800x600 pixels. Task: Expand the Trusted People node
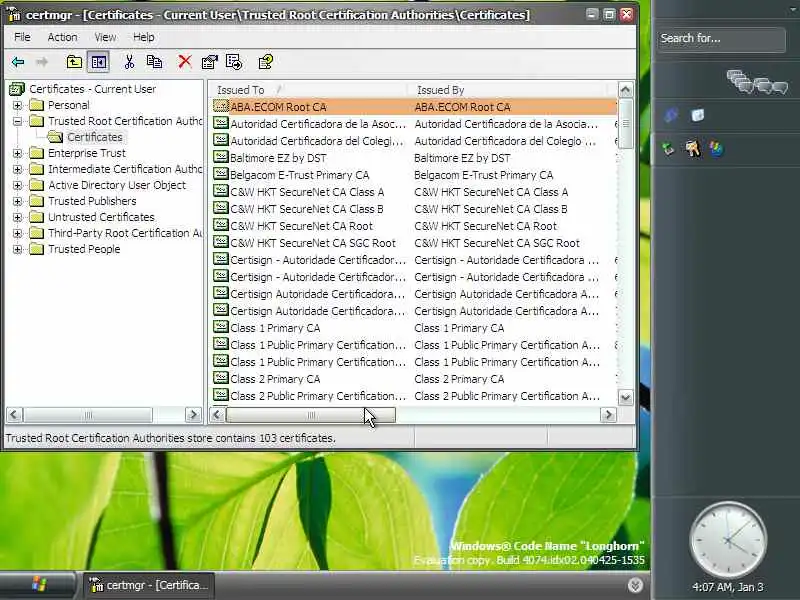(17, 249)
